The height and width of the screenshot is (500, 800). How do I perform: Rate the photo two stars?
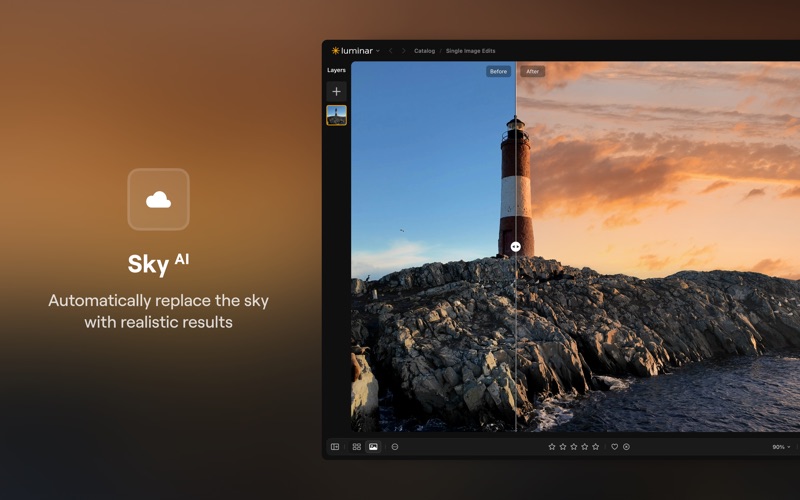563,447
